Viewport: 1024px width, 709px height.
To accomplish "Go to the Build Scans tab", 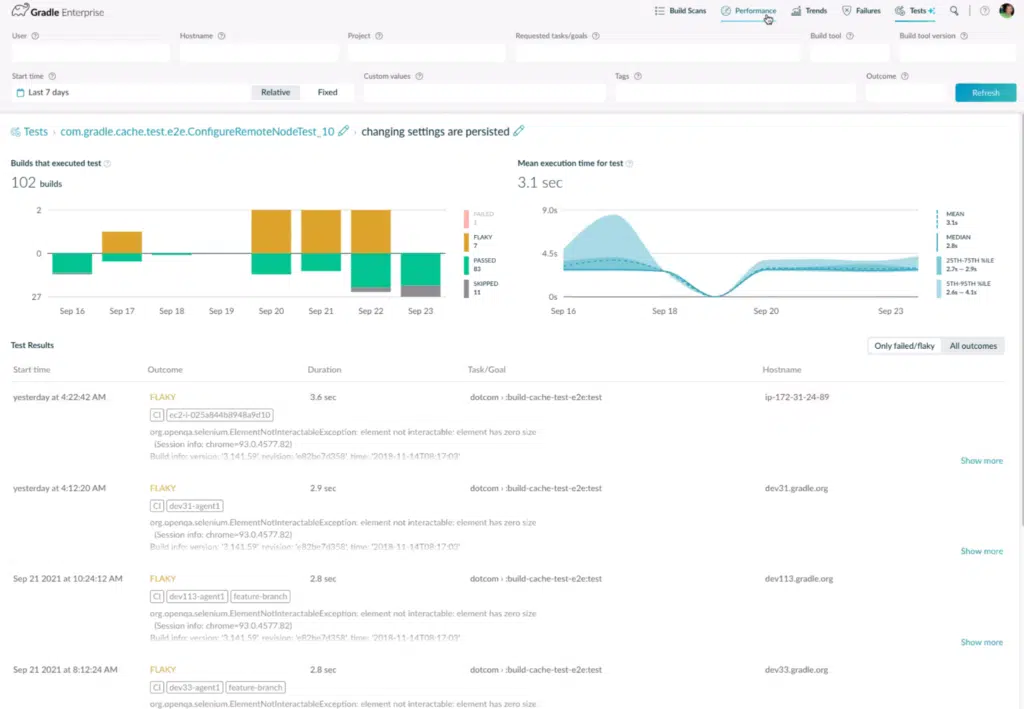I will tap(680, 11).
